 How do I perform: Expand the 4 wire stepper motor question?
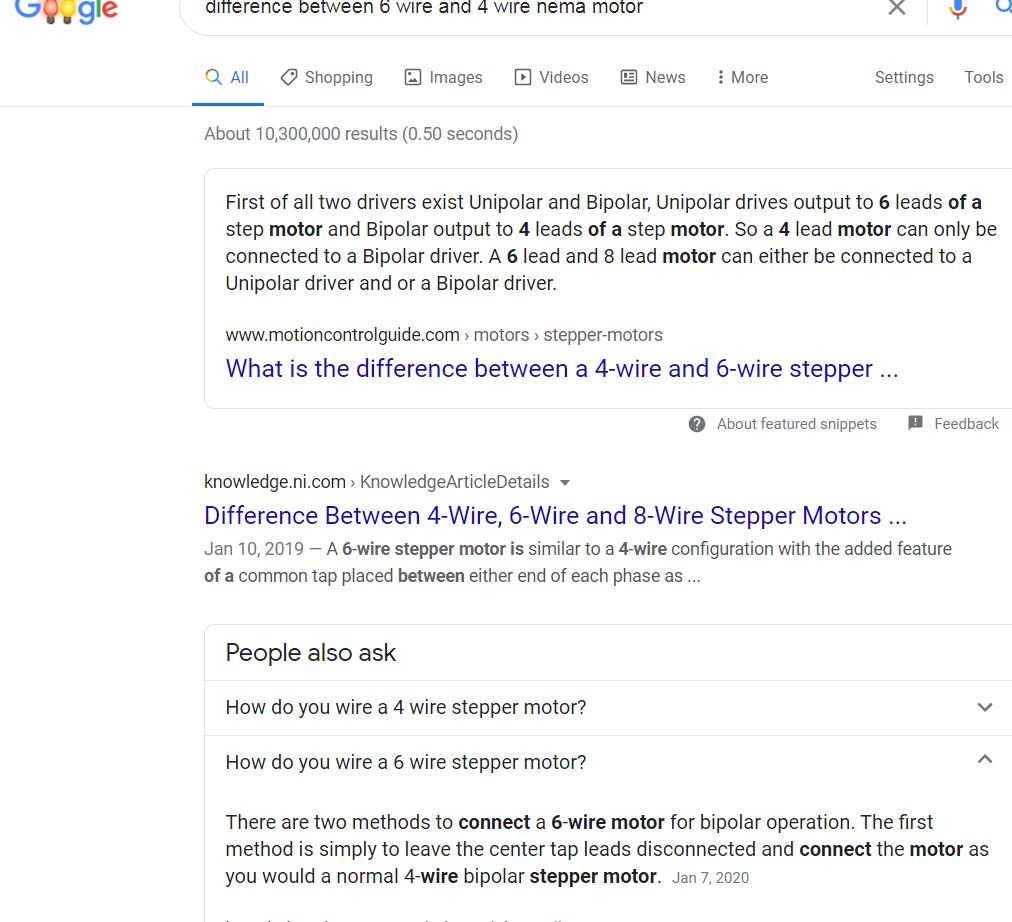click(984, 707)
